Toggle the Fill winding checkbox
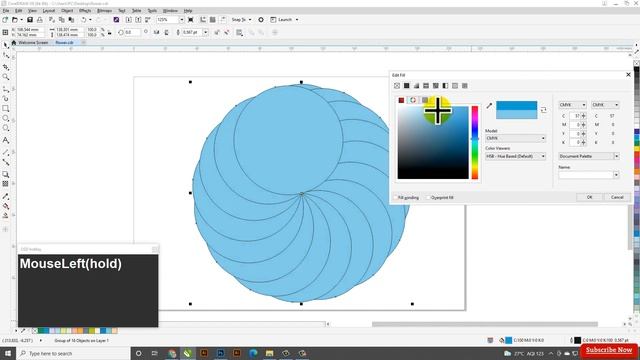 pyautogui.click(x=395, y=198)
